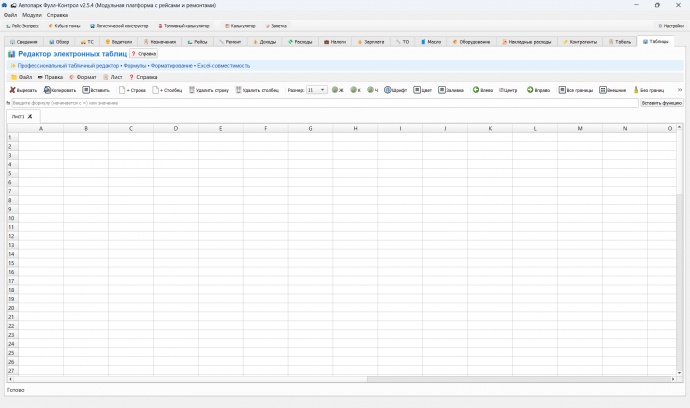Center cell content with Центр
Screen dimensions: 690x408
tap(508, 90)
